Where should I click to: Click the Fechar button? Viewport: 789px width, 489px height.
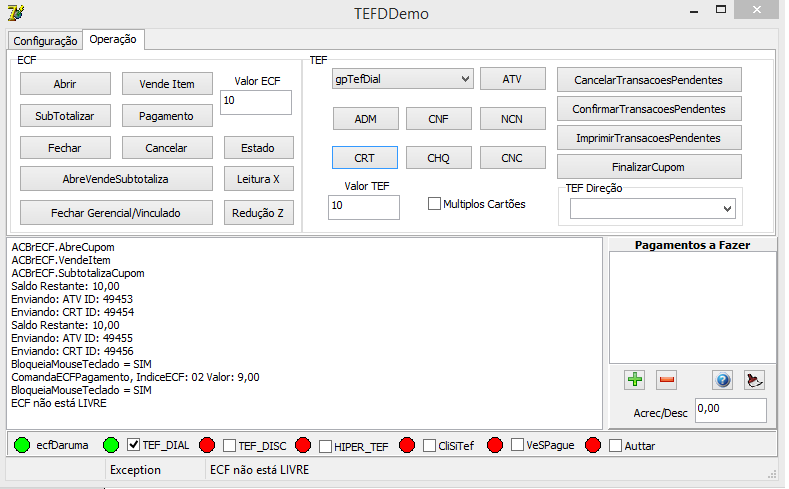[65, 148]
